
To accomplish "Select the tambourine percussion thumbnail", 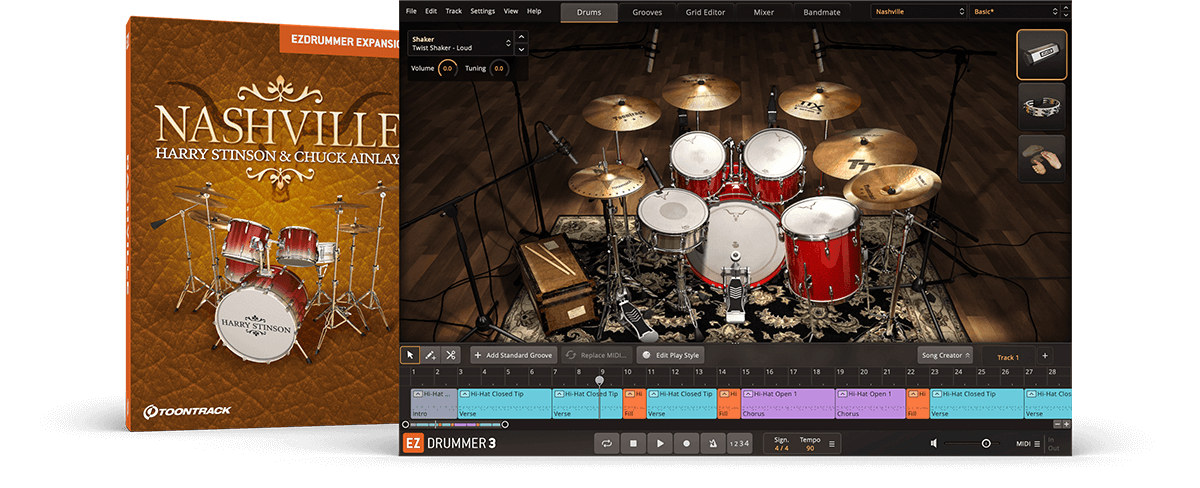I will (x=1041, y=106).
